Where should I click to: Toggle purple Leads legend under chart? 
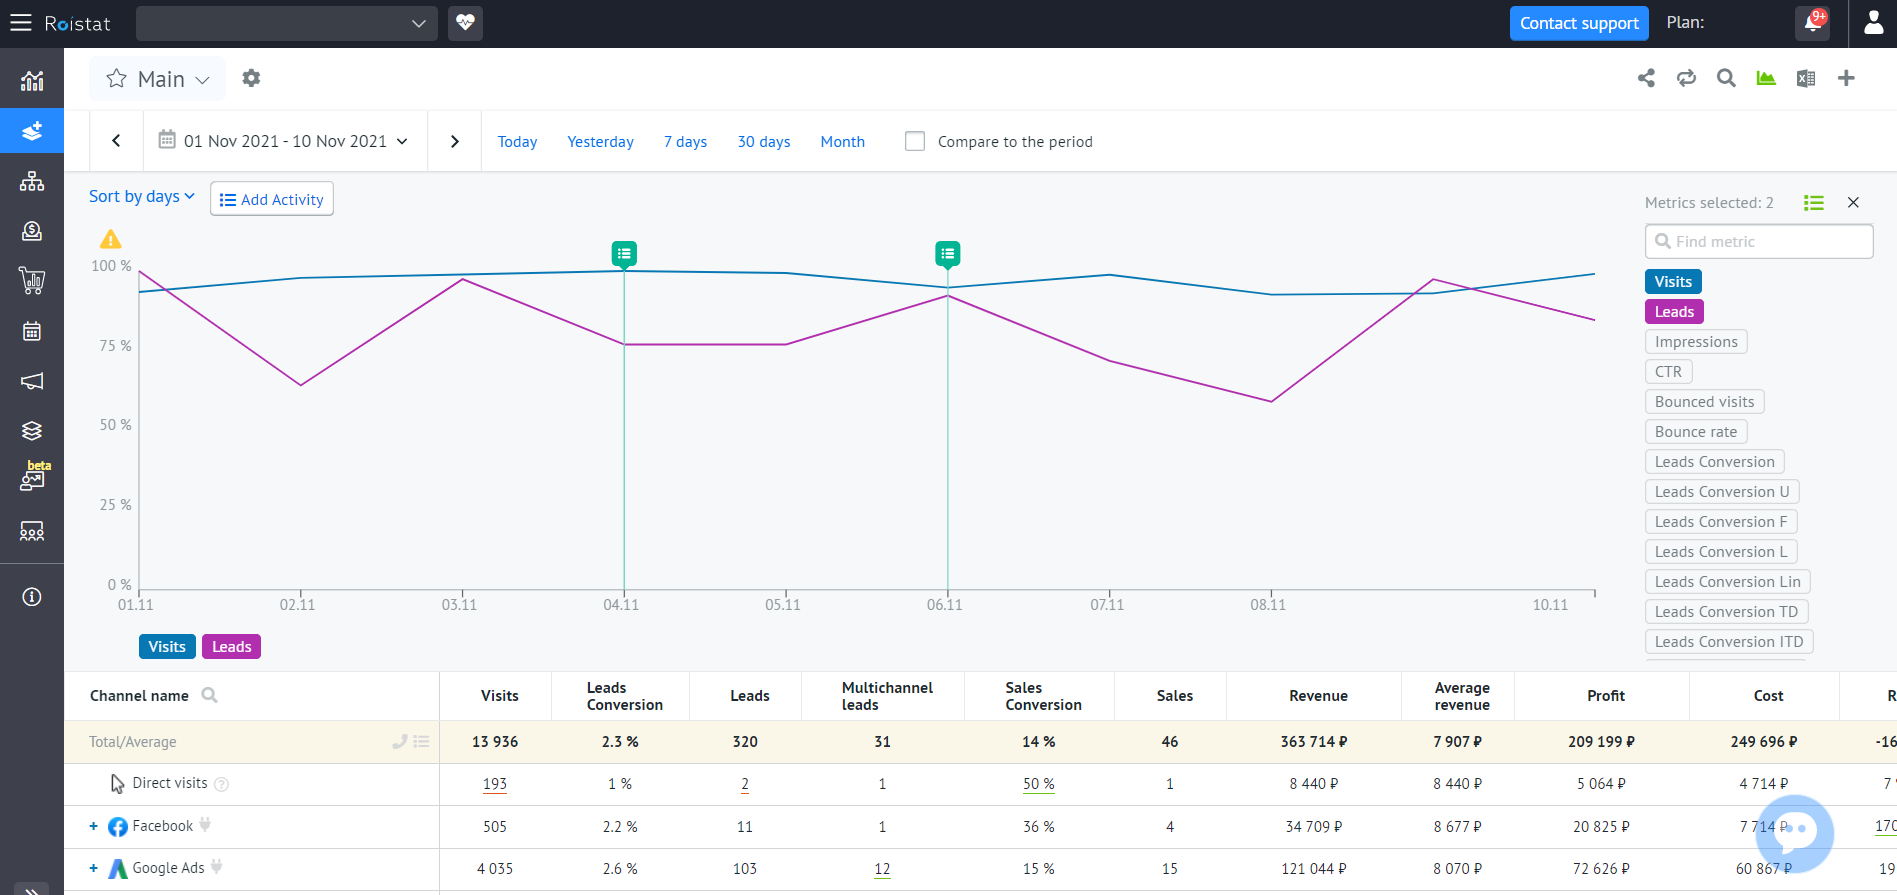click(231, 647)
